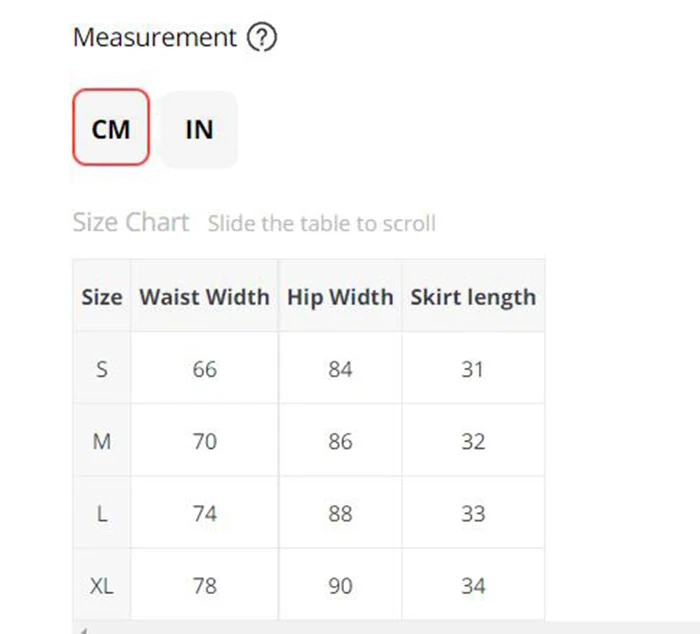Click skirt length value 33 for size L

pos(473,513)
